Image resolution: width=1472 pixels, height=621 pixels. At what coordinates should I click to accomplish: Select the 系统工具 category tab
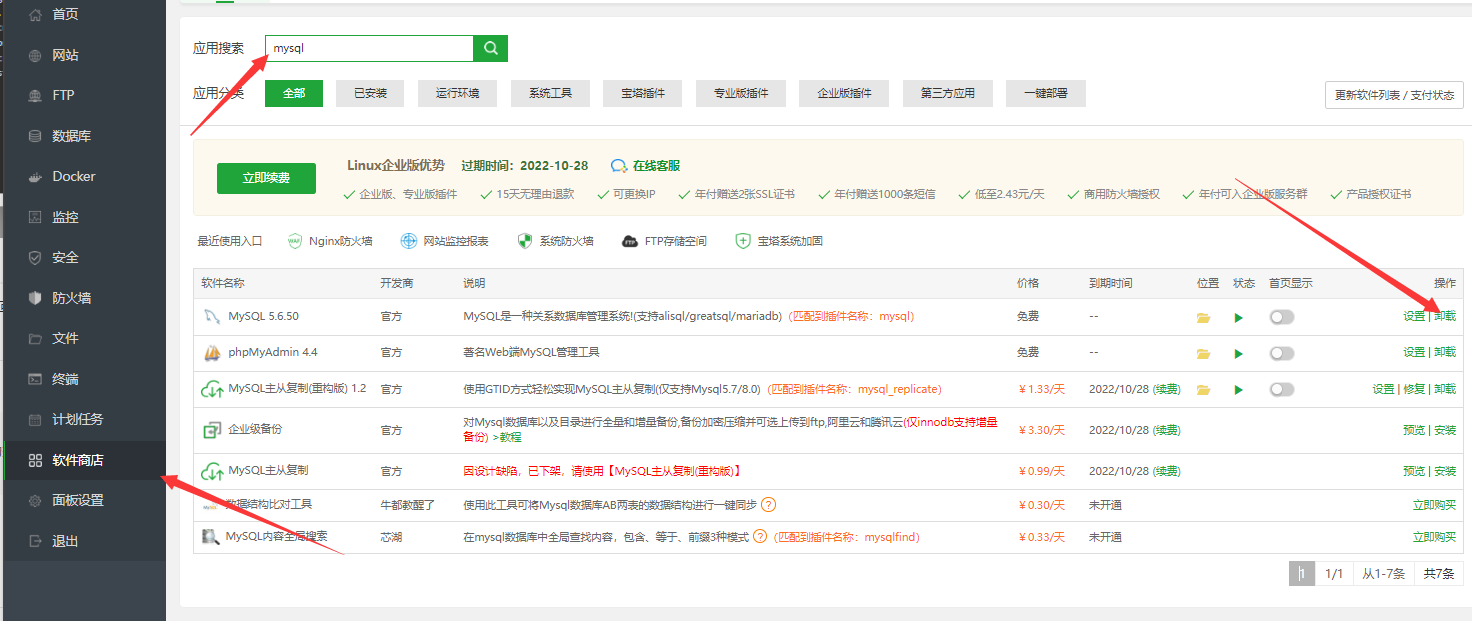pyautogui.click(x=549, y=93)
